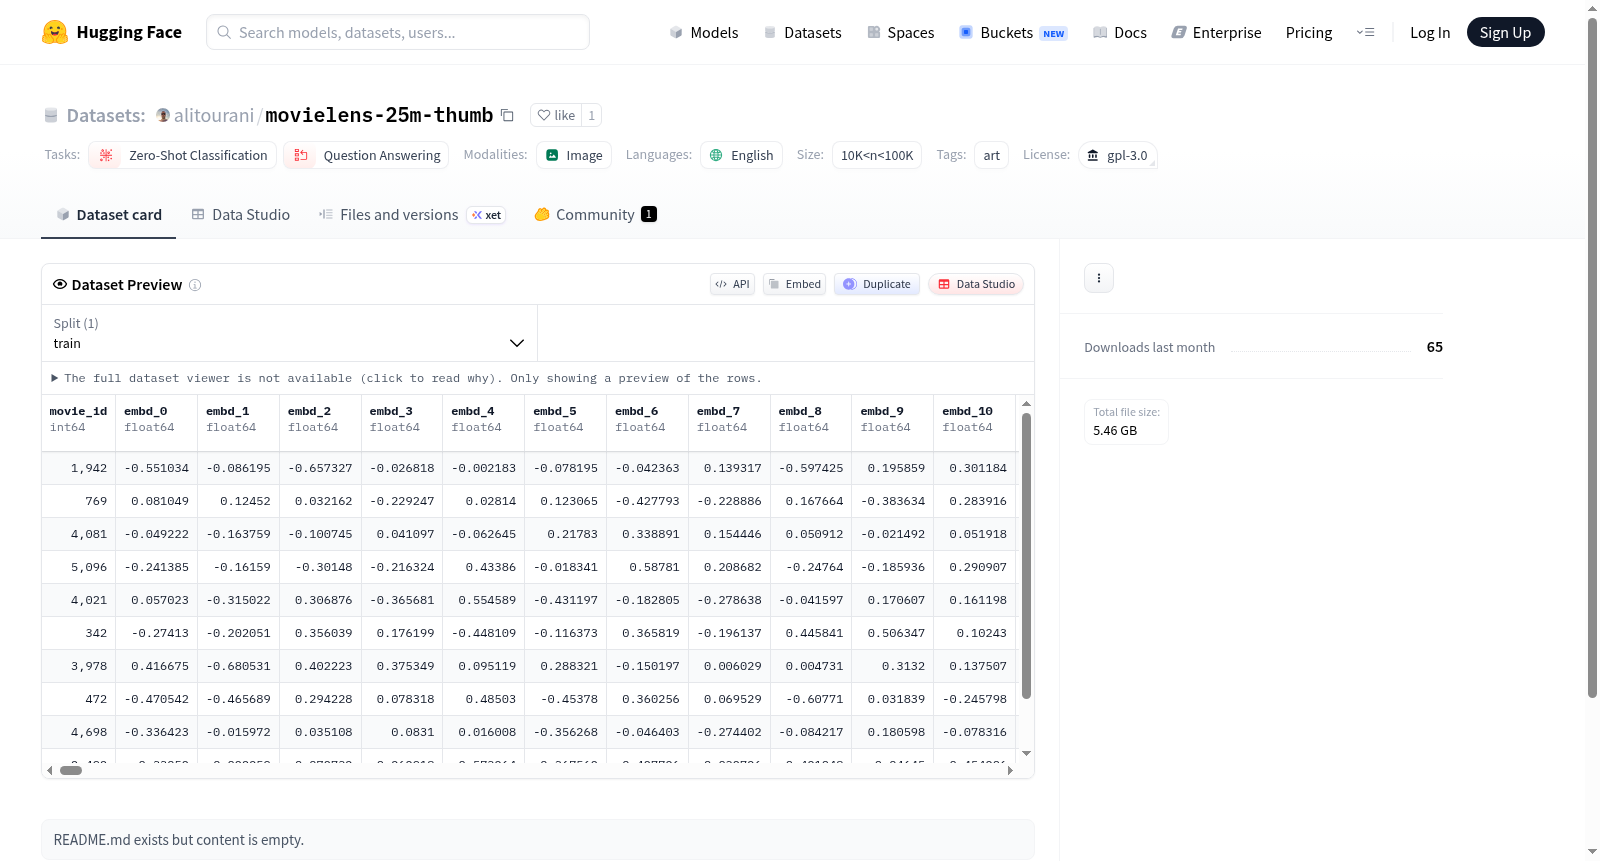Go to Spaces in the top navigation
This screenshot has height=861, width=1600.
click(x=901, y=32)
